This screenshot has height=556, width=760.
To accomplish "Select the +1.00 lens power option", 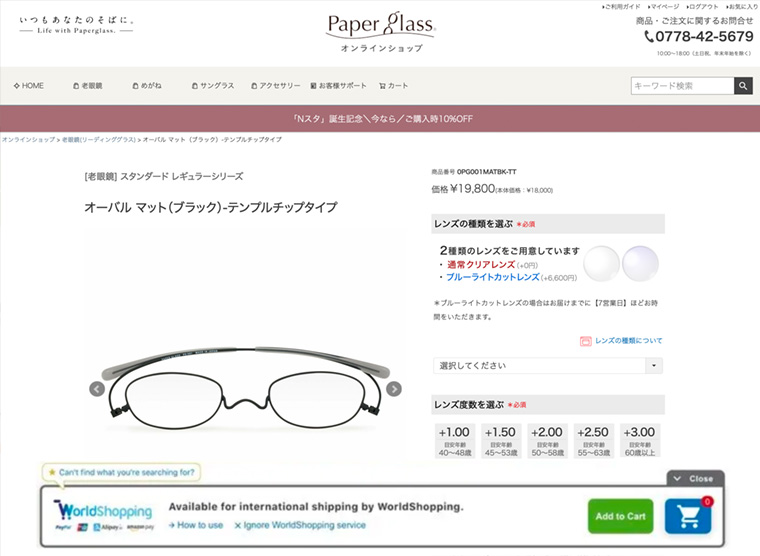I will click(454, 441).
